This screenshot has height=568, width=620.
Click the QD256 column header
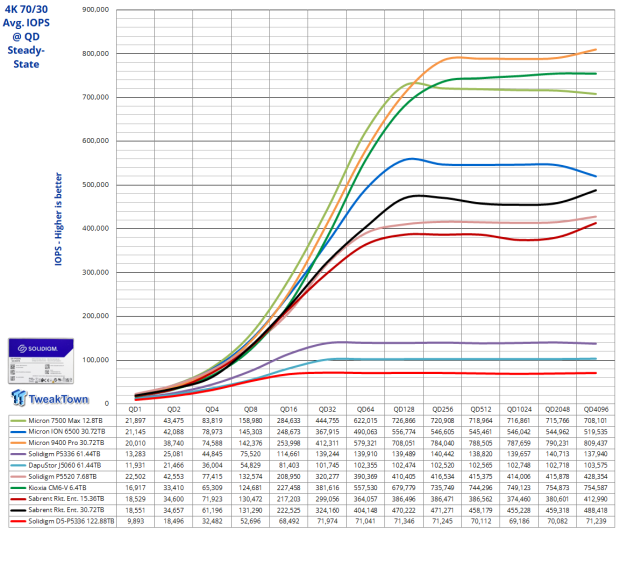tap(442, 409)
